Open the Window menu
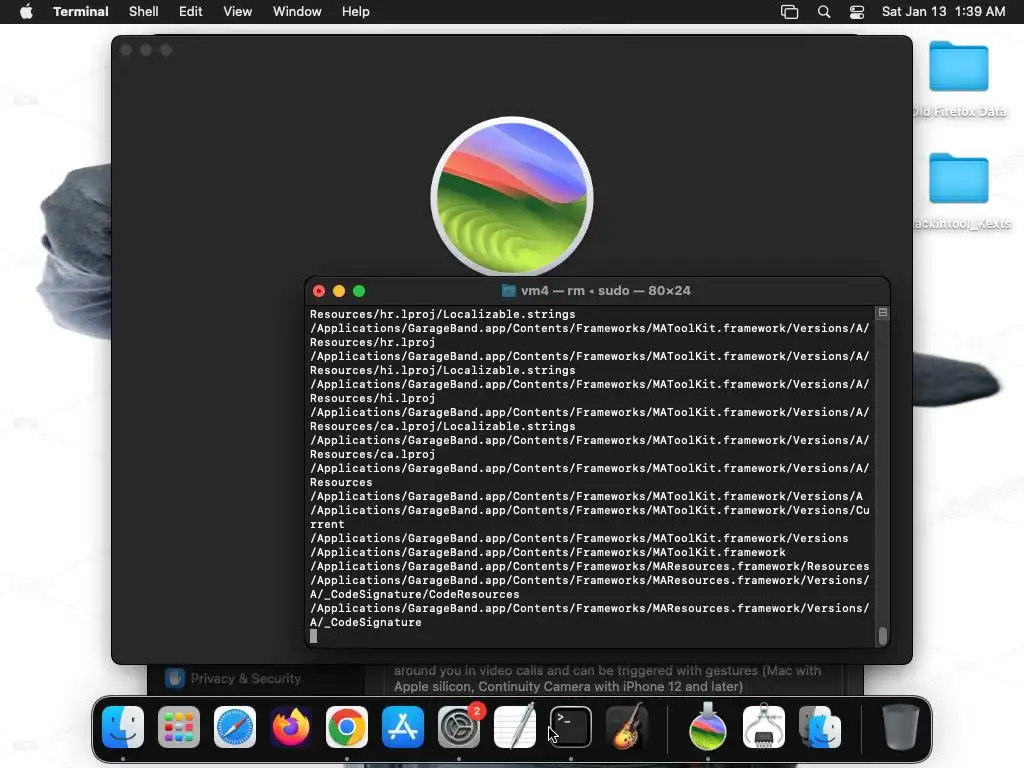The width and height of the screenshot is (1024, 768). pyautogui.click(x=297, y=12)
